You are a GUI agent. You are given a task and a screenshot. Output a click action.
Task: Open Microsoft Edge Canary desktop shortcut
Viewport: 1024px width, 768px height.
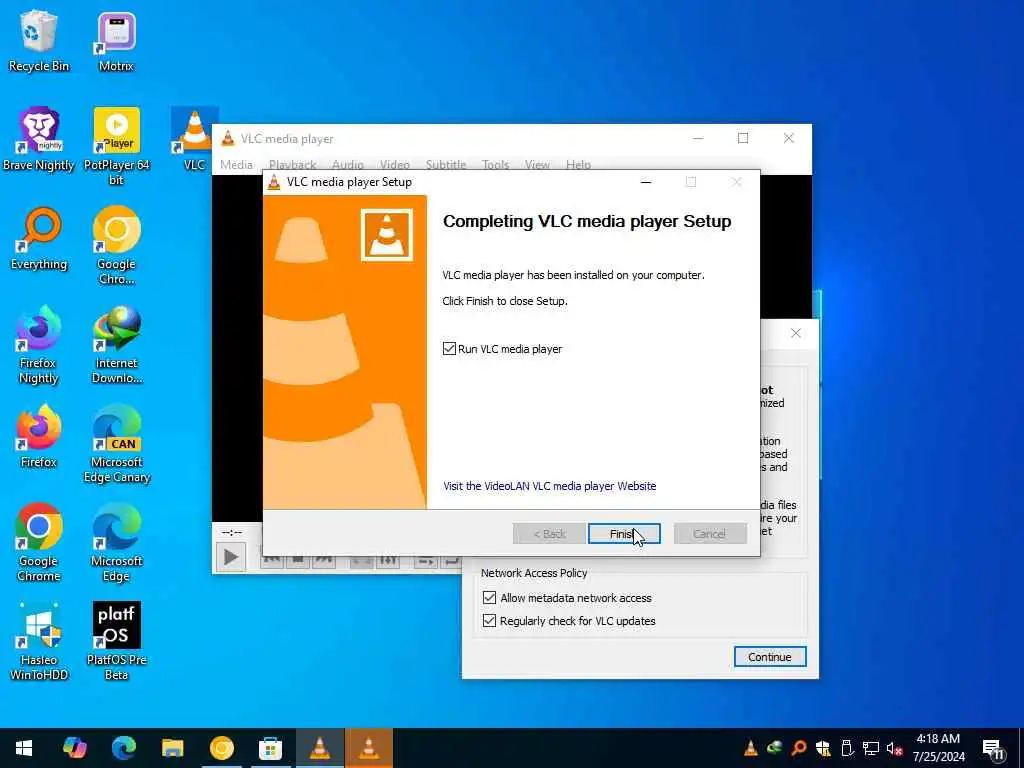pyautogui.click(x=116, y=444)
